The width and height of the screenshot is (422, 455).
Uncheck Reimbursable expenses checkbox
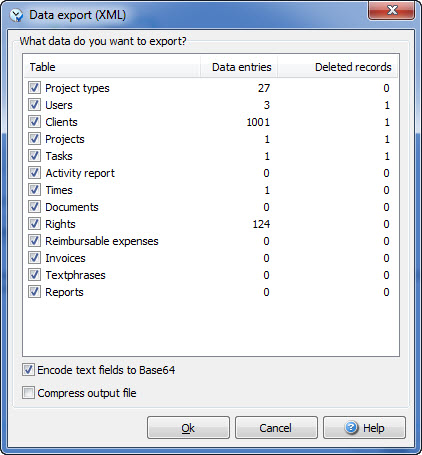point(34,241)
